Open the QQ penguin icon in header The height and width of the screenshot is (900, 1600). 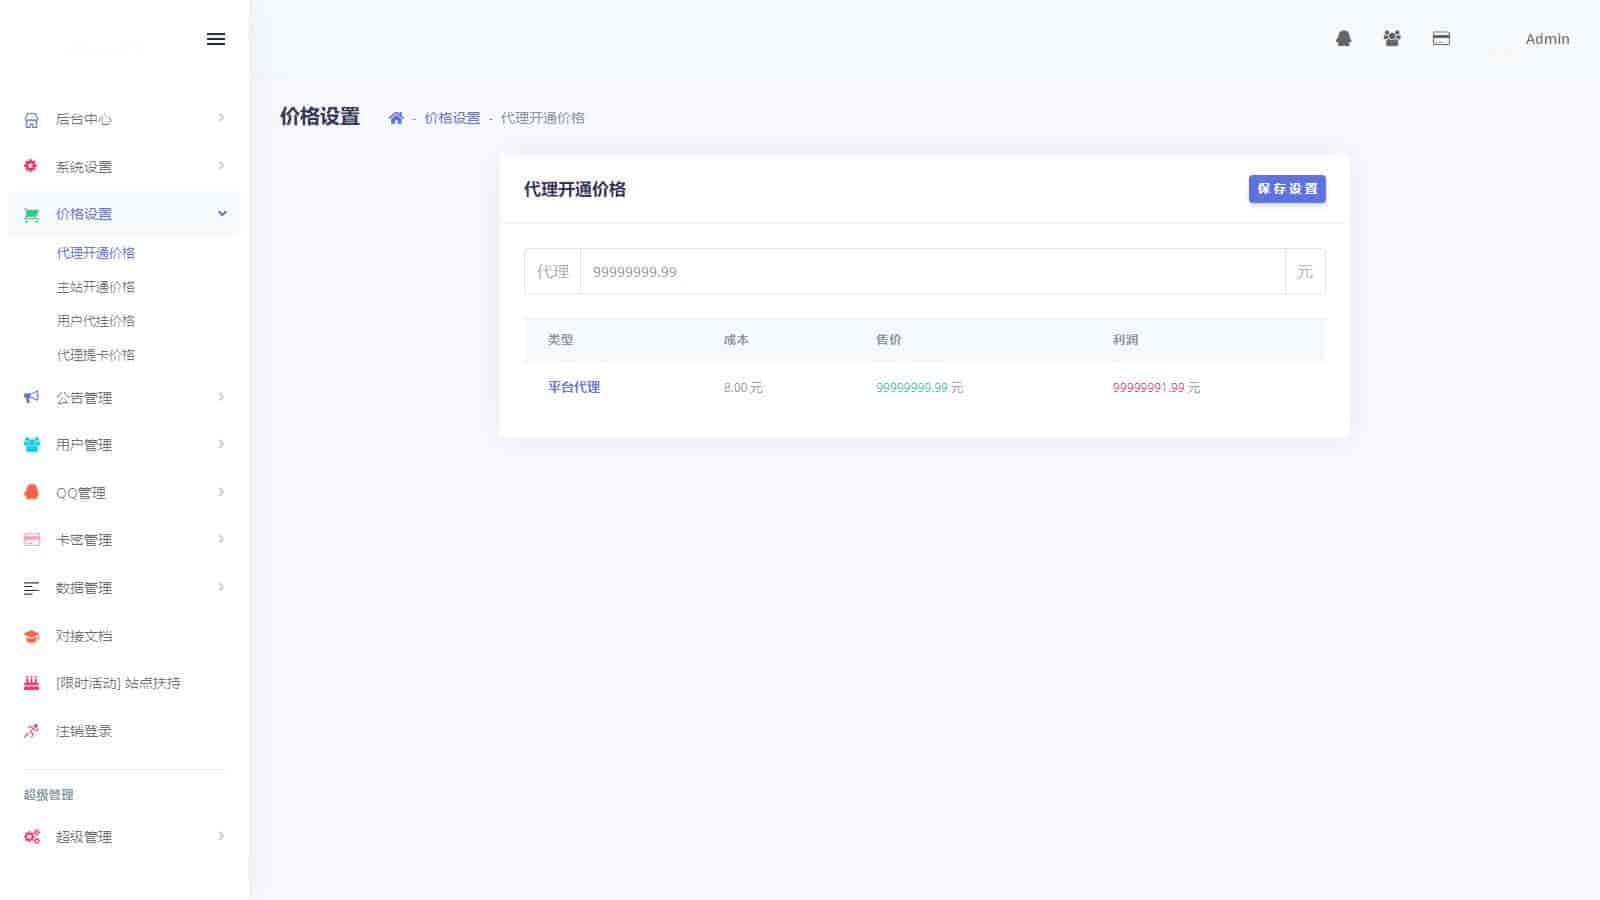(x=1344, y=39)
